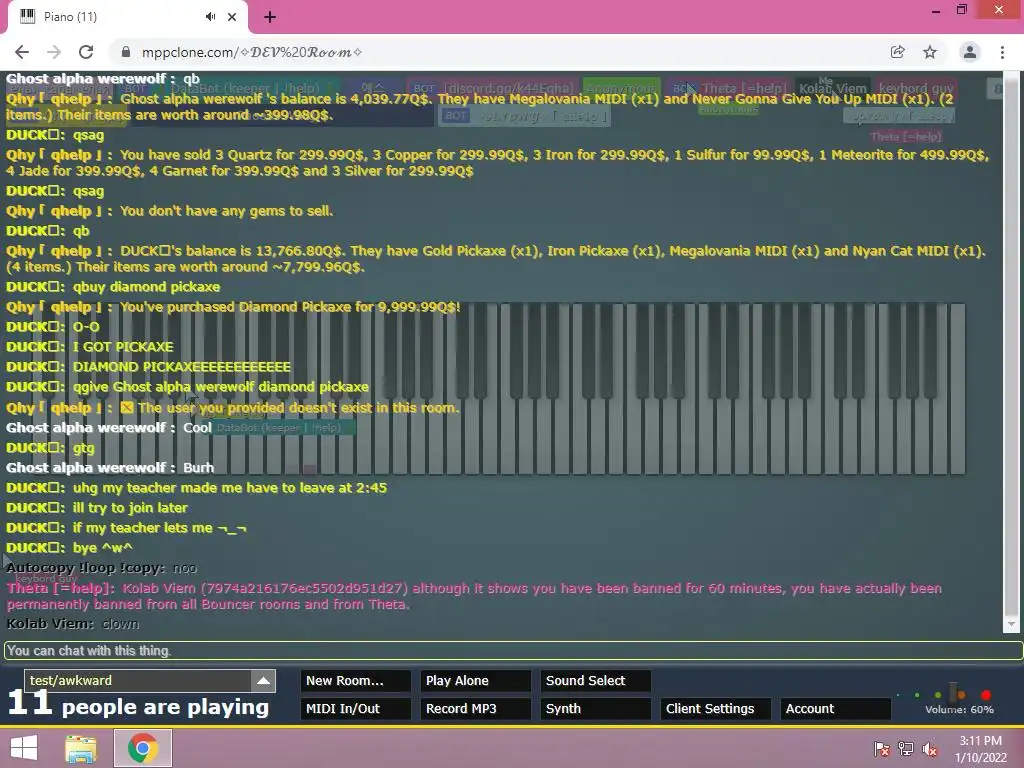Screen dimensions: 1024x768
Task: Click the "You don't have any gems to sell" message
Action: point(170,211)
